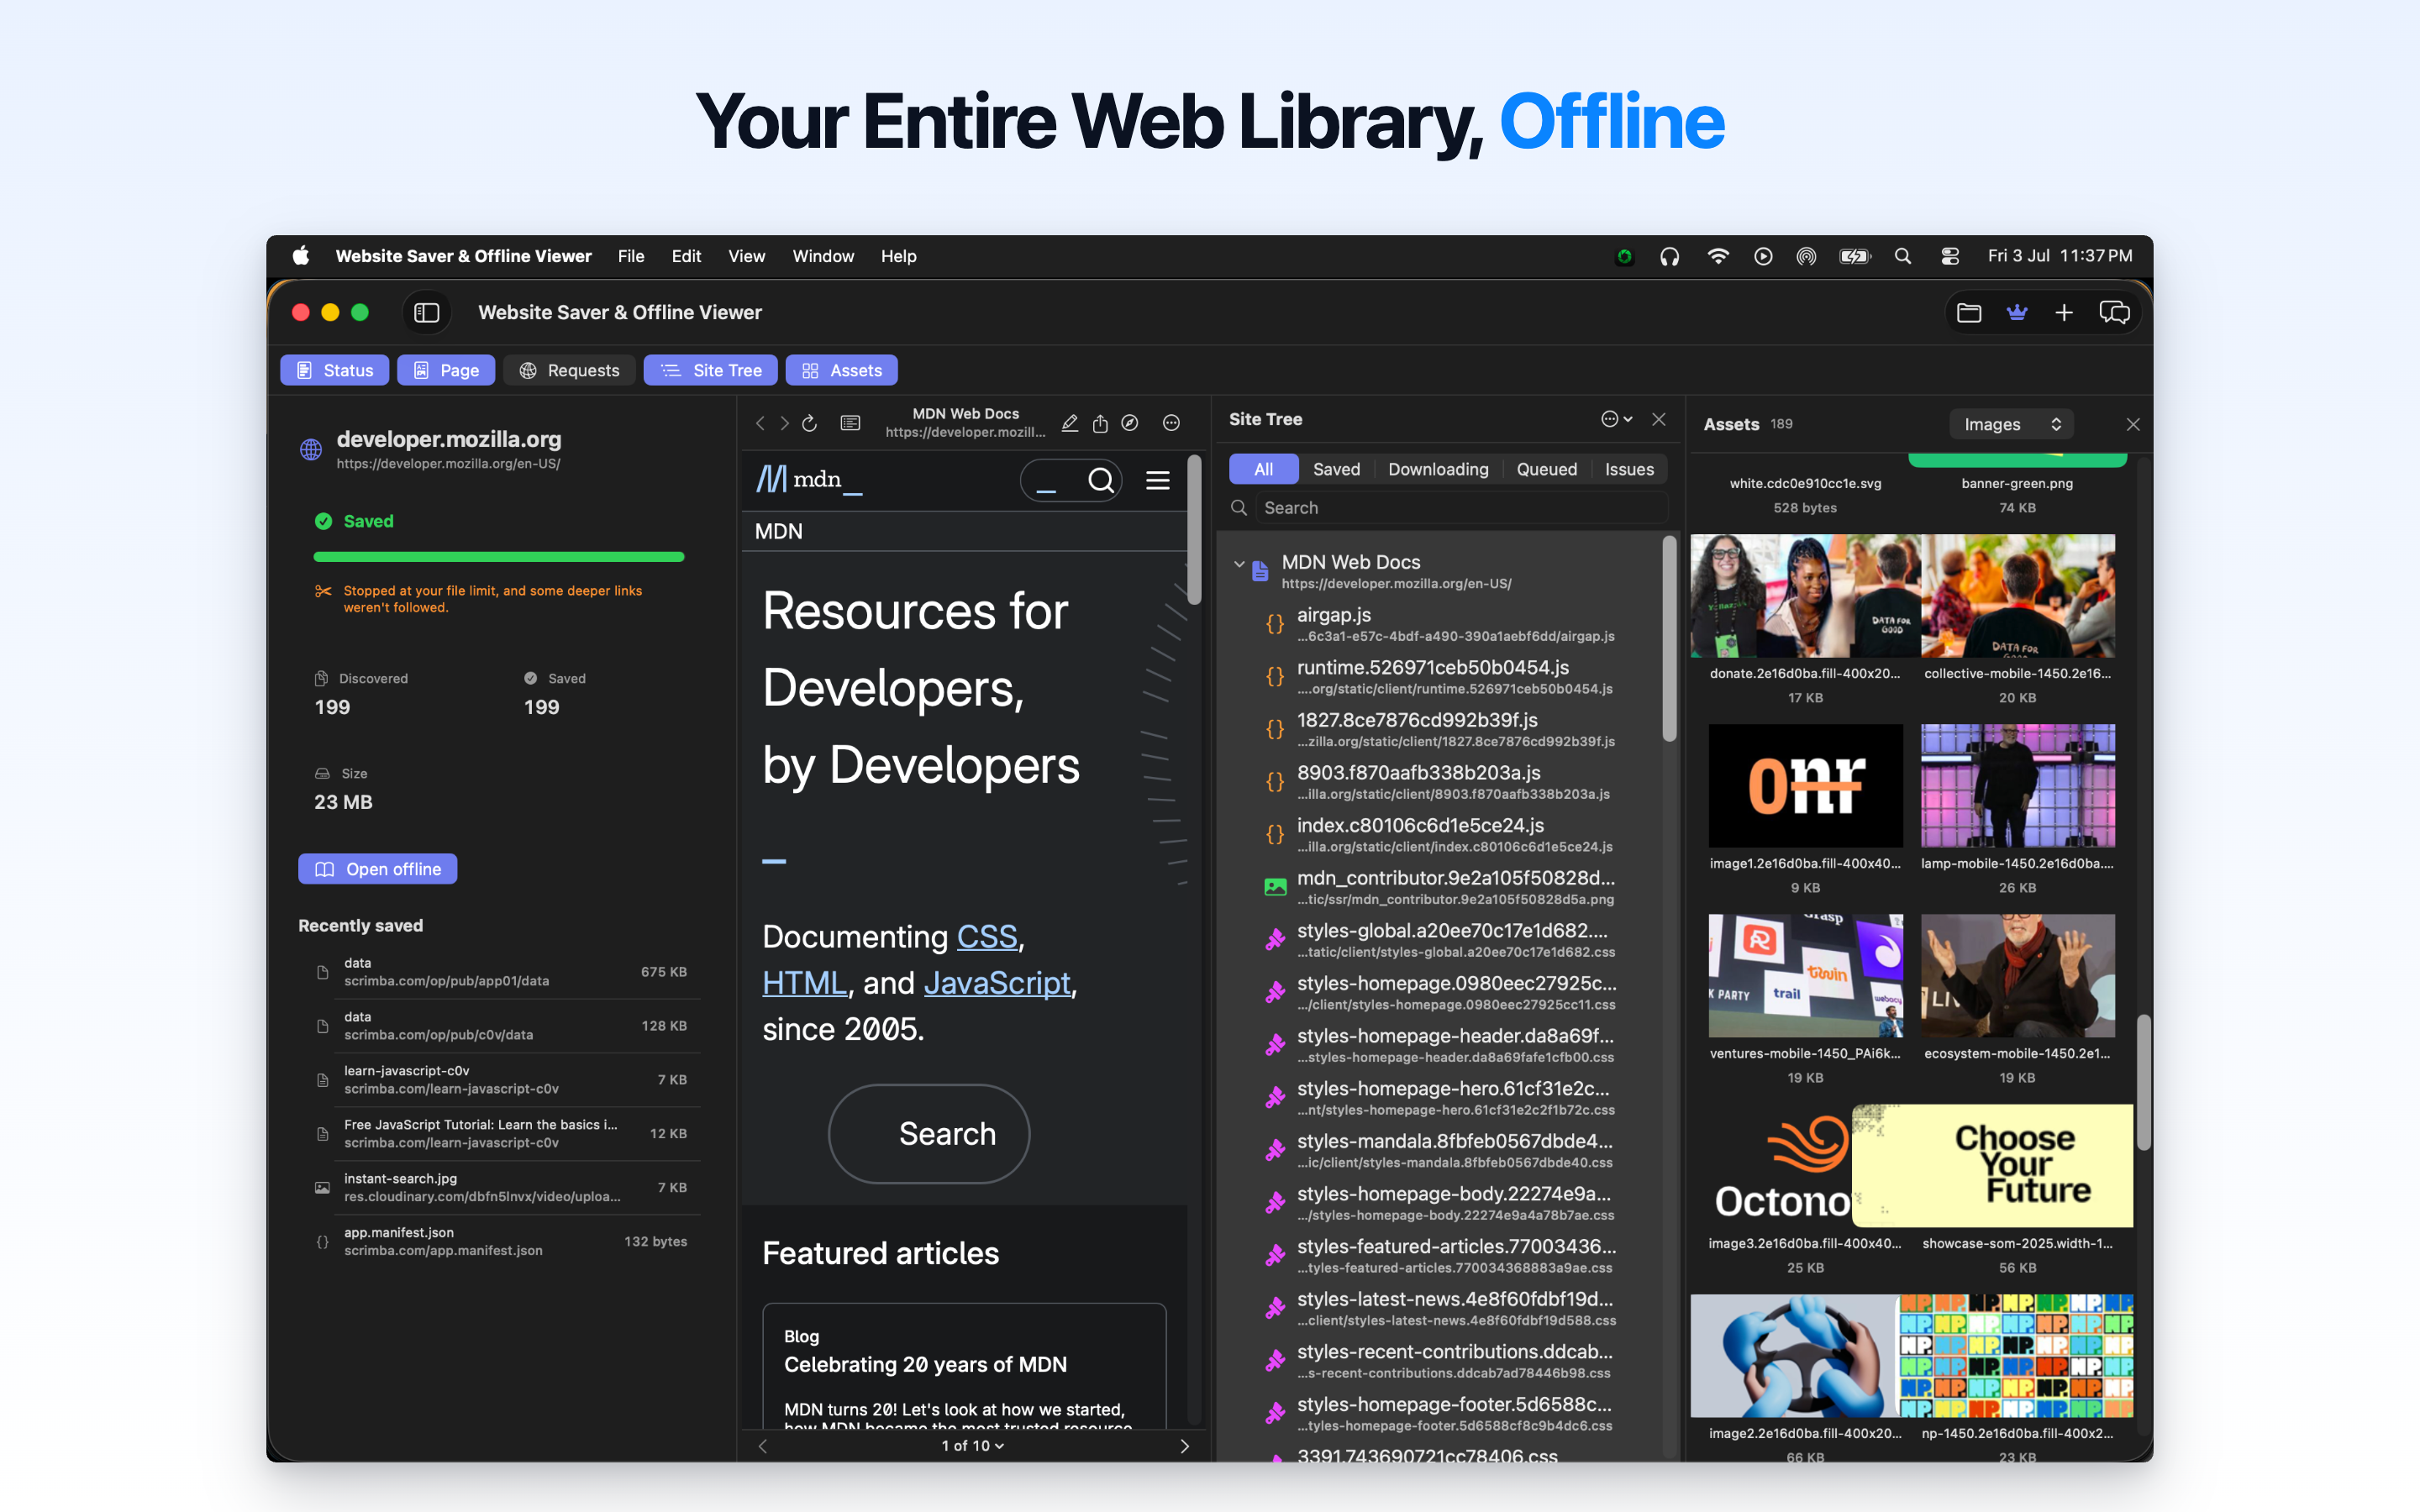Follow the HTML link
This screenshot has height=1512, width=2420.
[x=804, y=983]
